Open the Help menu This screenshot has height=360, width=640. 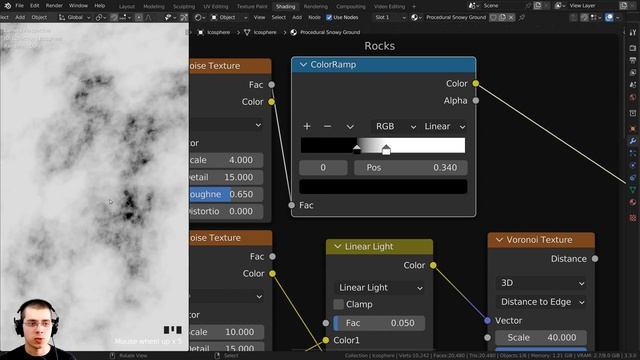100,6
